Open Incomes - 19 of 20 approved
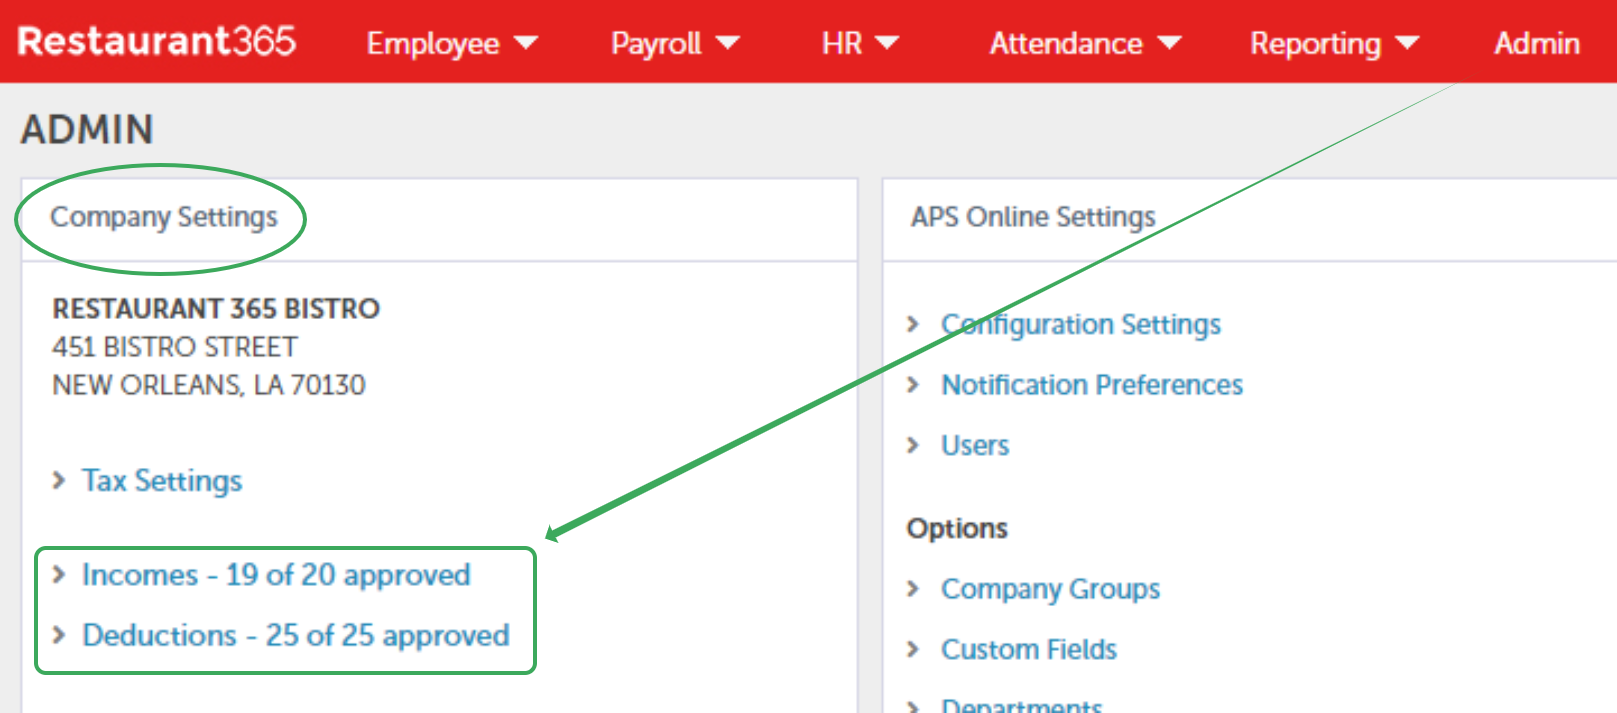1617x713 pixels. (x=276, y=575)
